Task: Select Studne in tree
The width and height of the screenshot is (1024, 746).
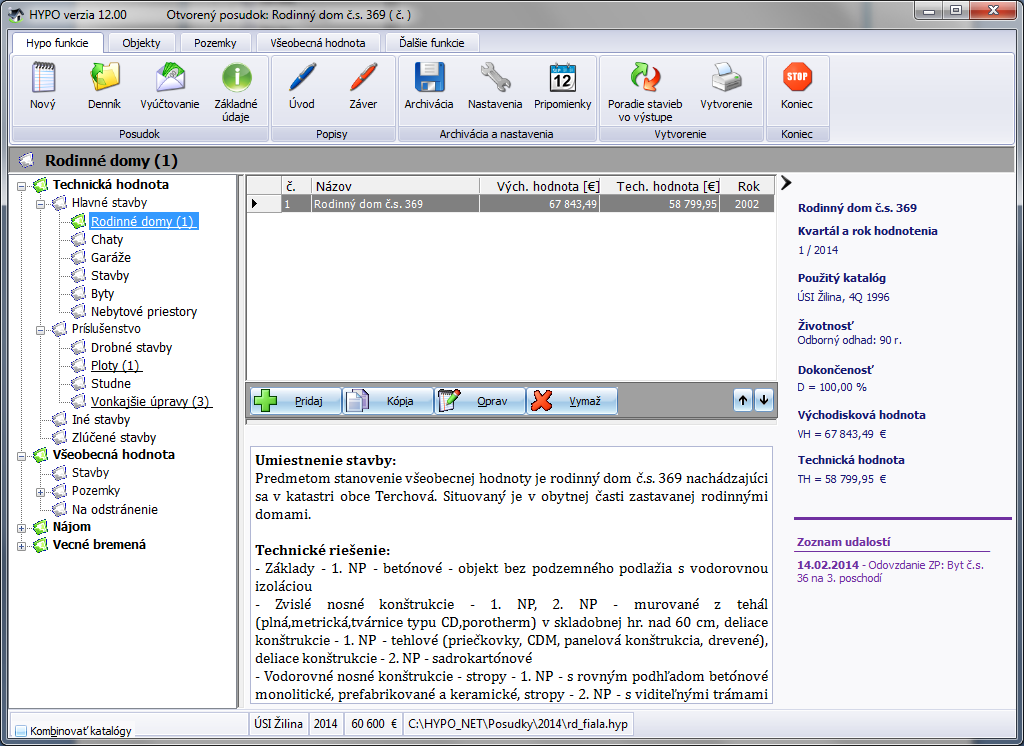Action: tap(110, 383)
